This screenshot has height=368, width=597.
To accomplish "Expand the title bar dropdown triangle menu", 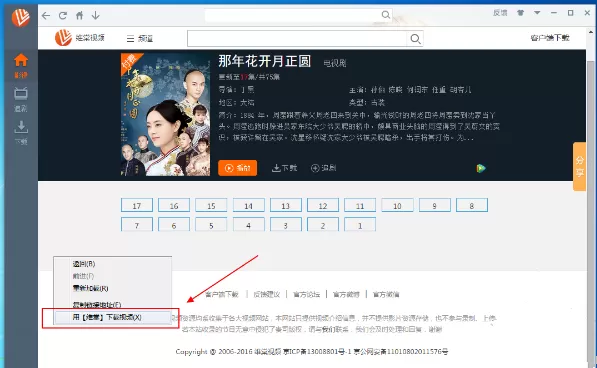I will 537,13.
